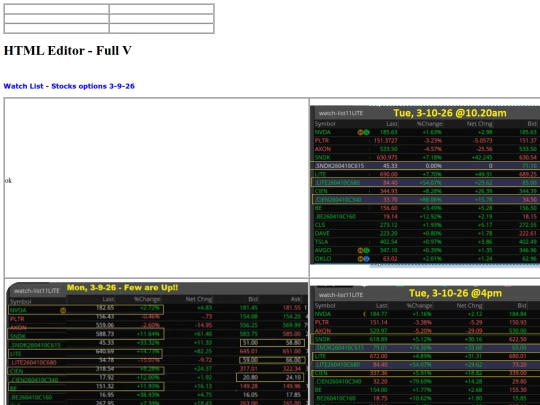
Task: Click the orange icon in the AVGO row
Action: (360, 250)
